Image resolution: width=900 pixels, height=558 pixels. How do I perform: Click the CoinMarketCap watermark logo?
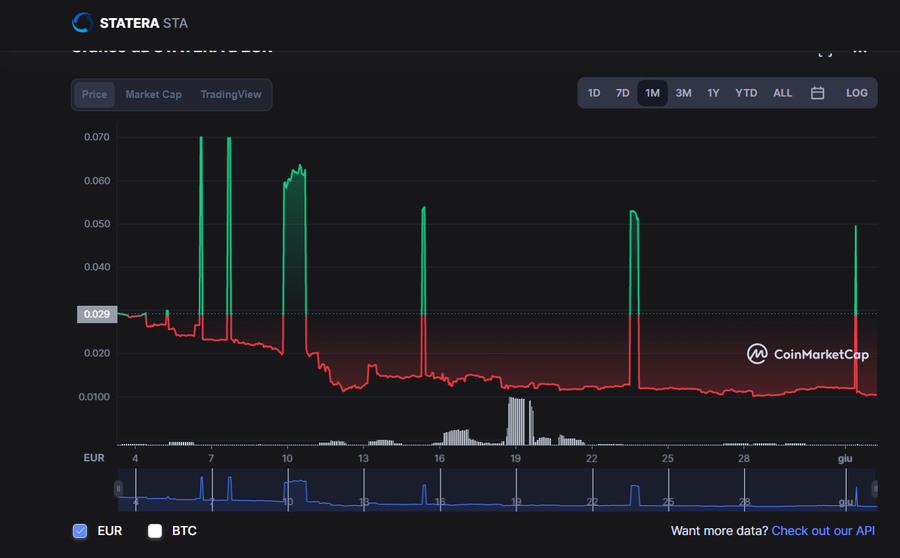808,354
